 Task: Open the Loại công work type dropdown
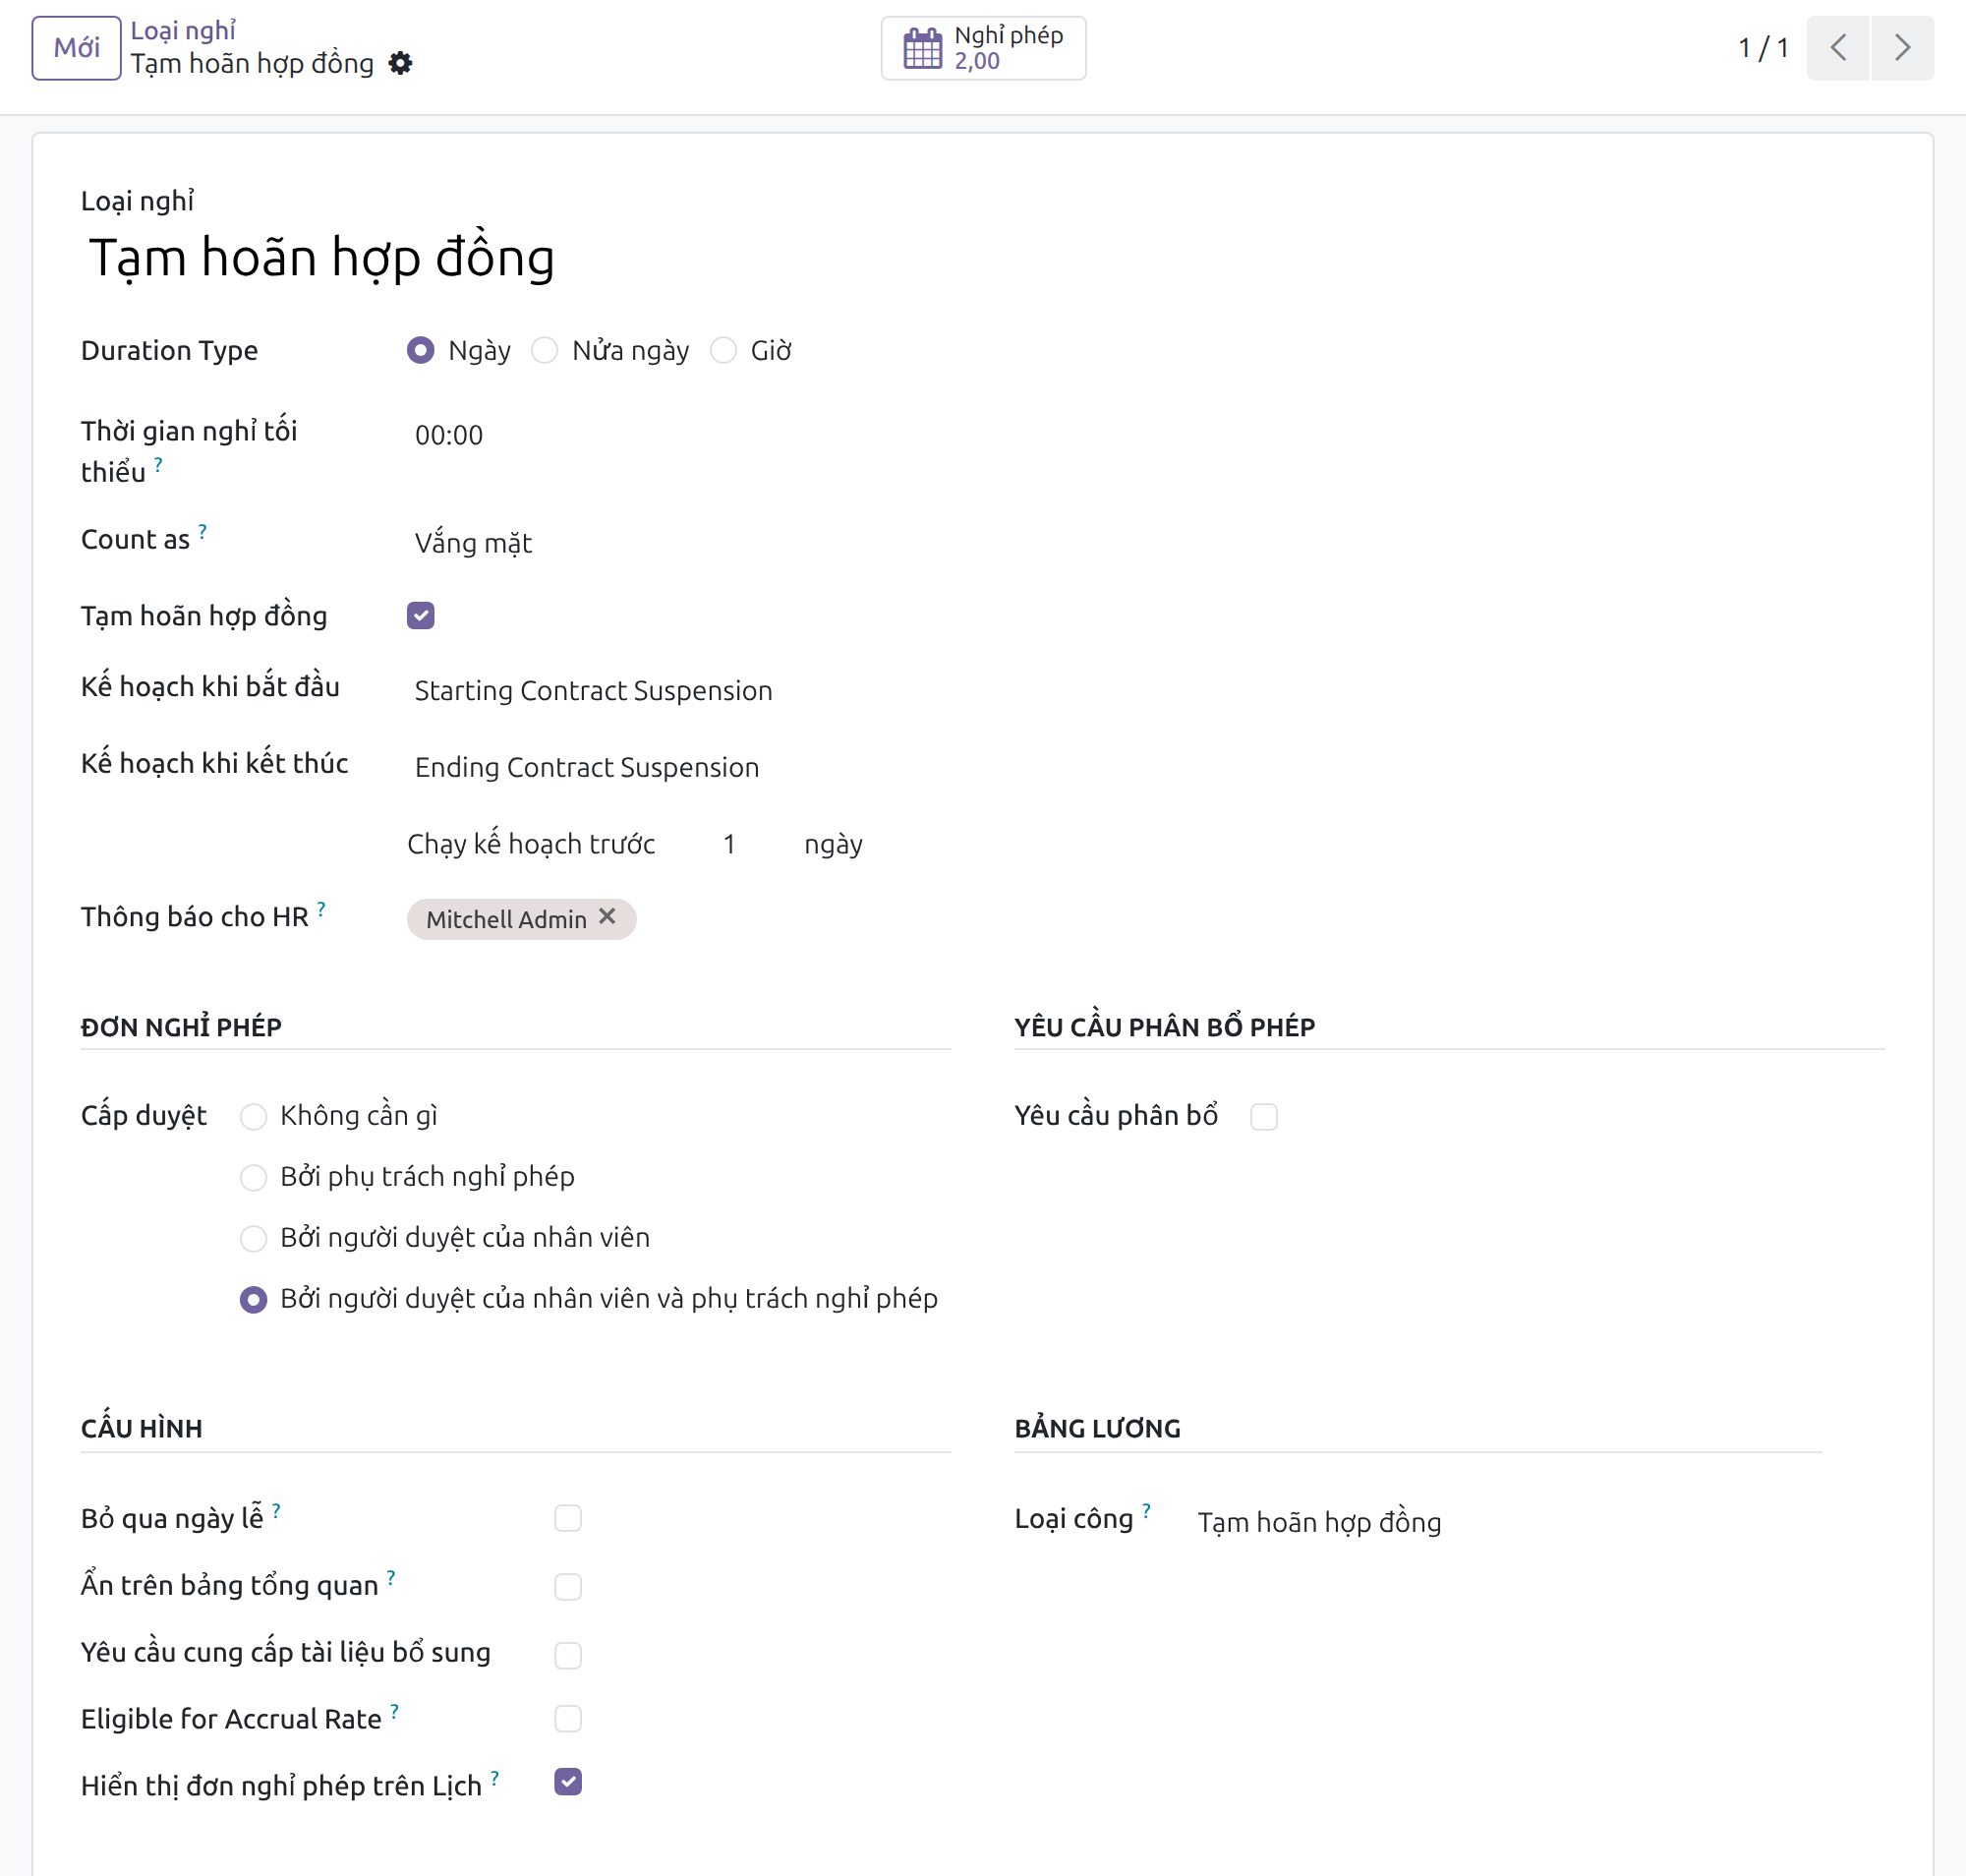click(1508, 1523)
